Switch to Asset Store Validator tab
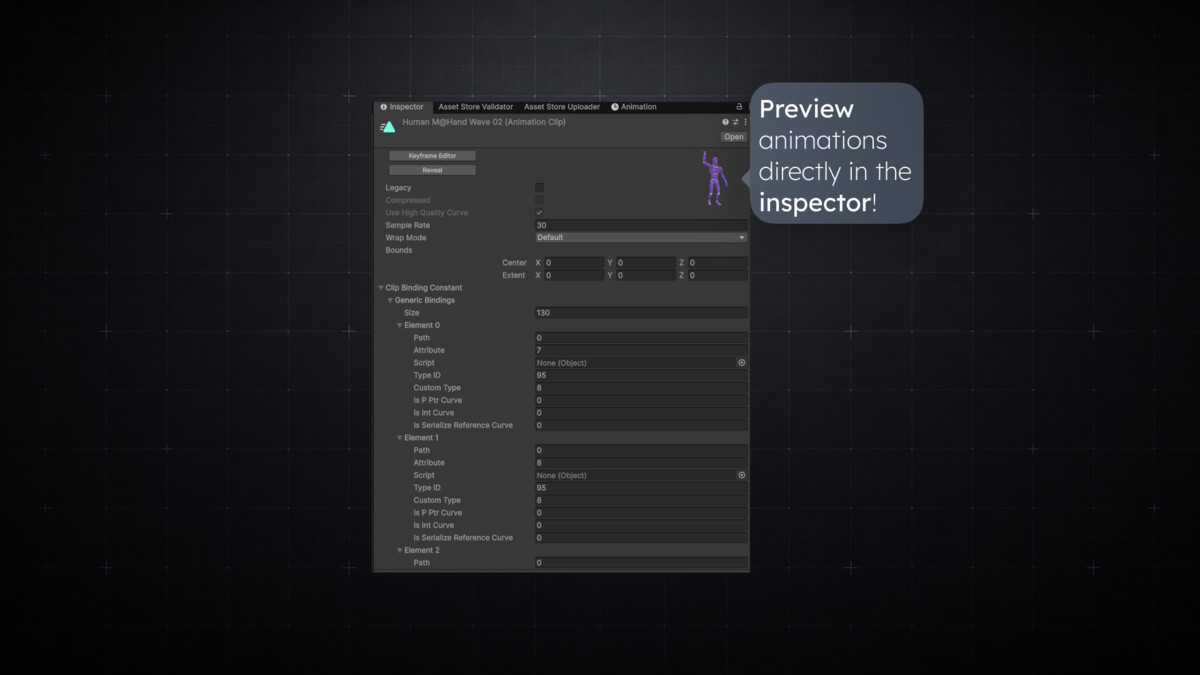 (476, 107)
